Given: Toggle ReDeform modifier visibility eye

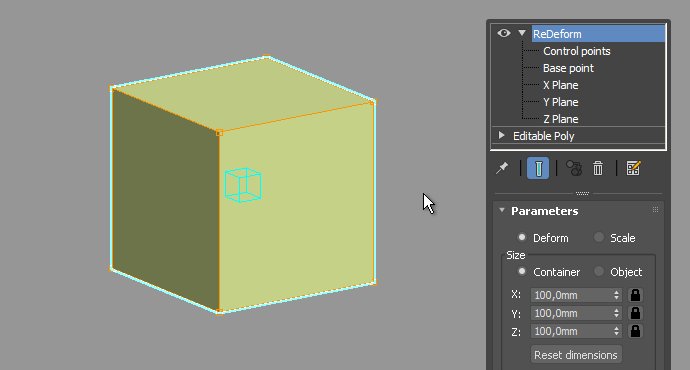Looking at the screenshot, I should point(504,33).
